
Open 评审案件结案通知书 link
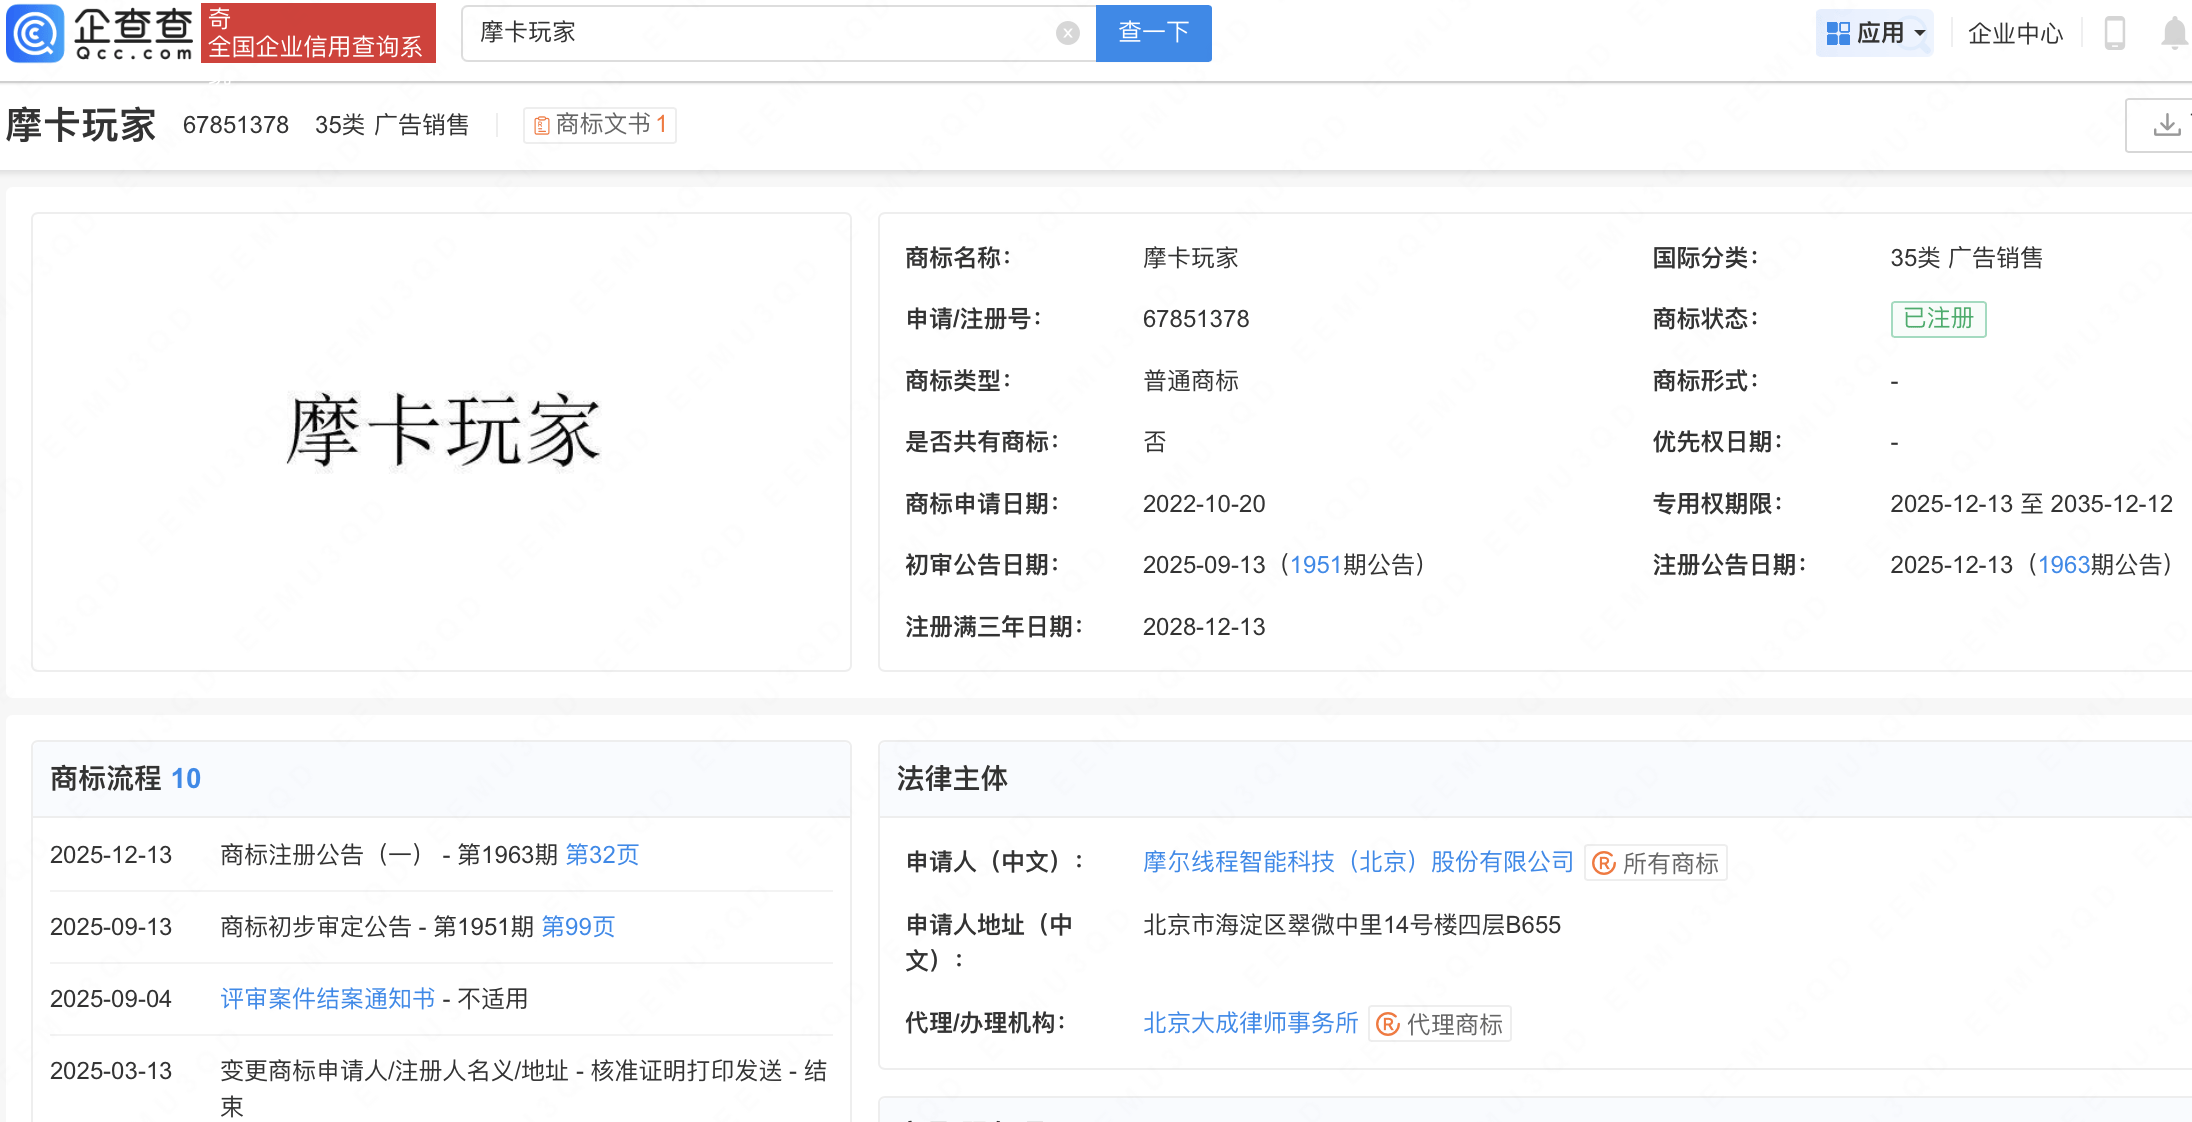pyautogui.click(x=327, y=999)
